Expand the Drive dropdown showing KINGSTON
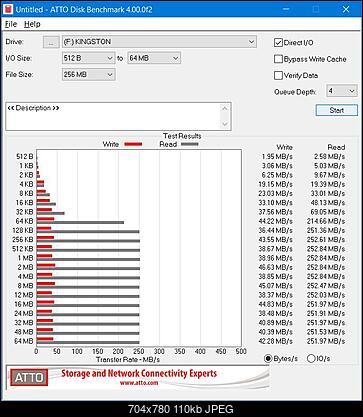Image resolution: width=363 pixels, height=417 pixels. click(x=159, y=42)
